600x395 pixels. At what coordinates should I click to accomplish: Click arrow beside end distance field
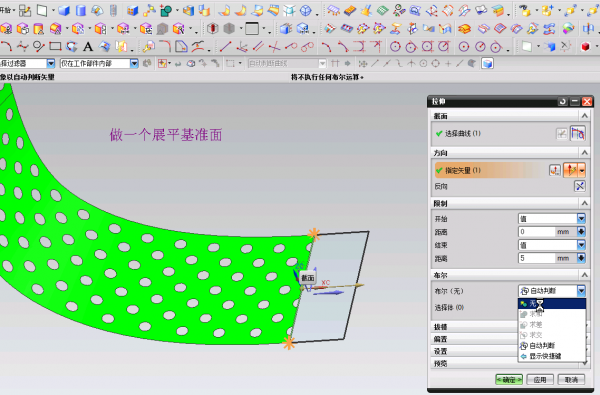(581, 258)
